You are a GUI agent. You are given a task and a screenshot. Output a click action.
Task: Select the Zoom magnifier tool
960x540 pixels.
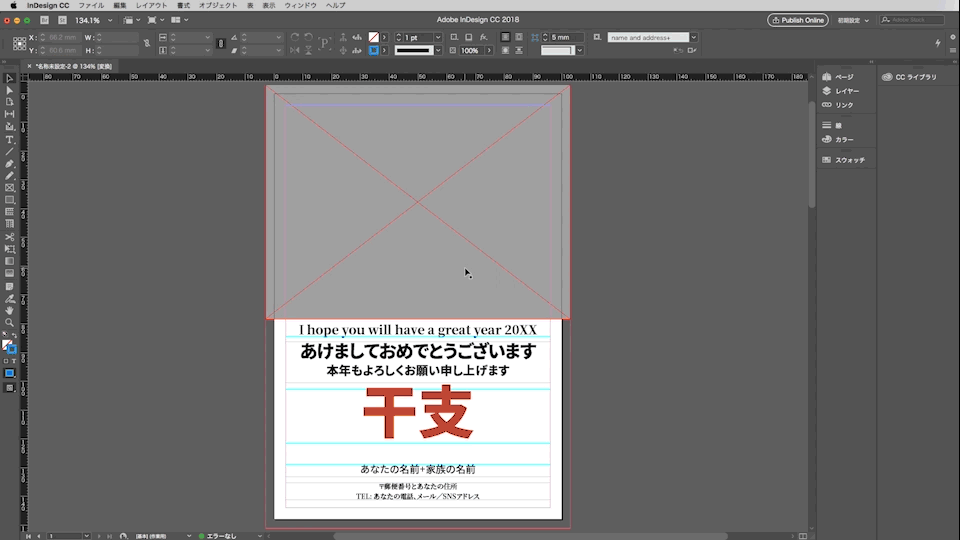pos(10,322)
